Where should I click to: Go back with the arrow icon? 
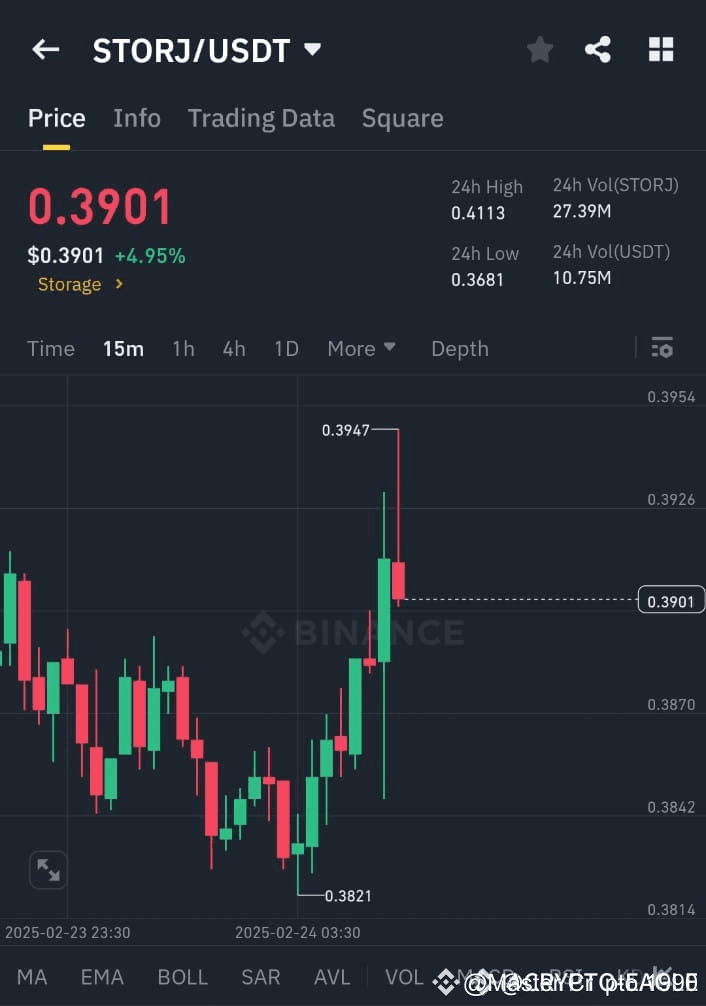point(45,48)
